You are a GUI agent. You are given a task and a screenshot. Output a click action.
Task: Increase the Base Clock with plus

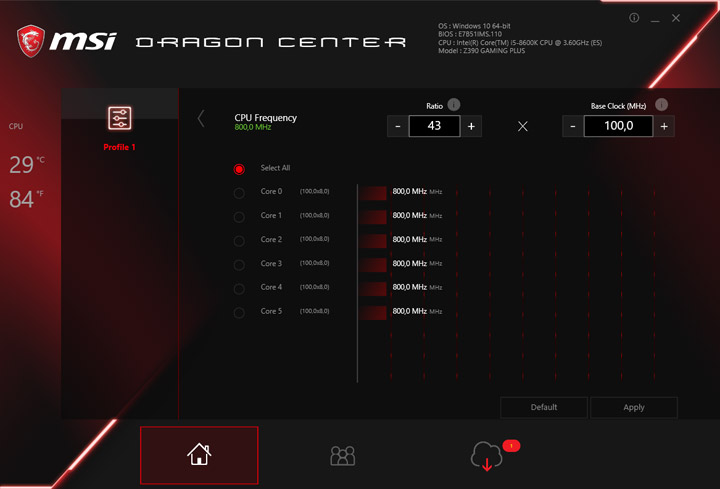coord(664,126)
